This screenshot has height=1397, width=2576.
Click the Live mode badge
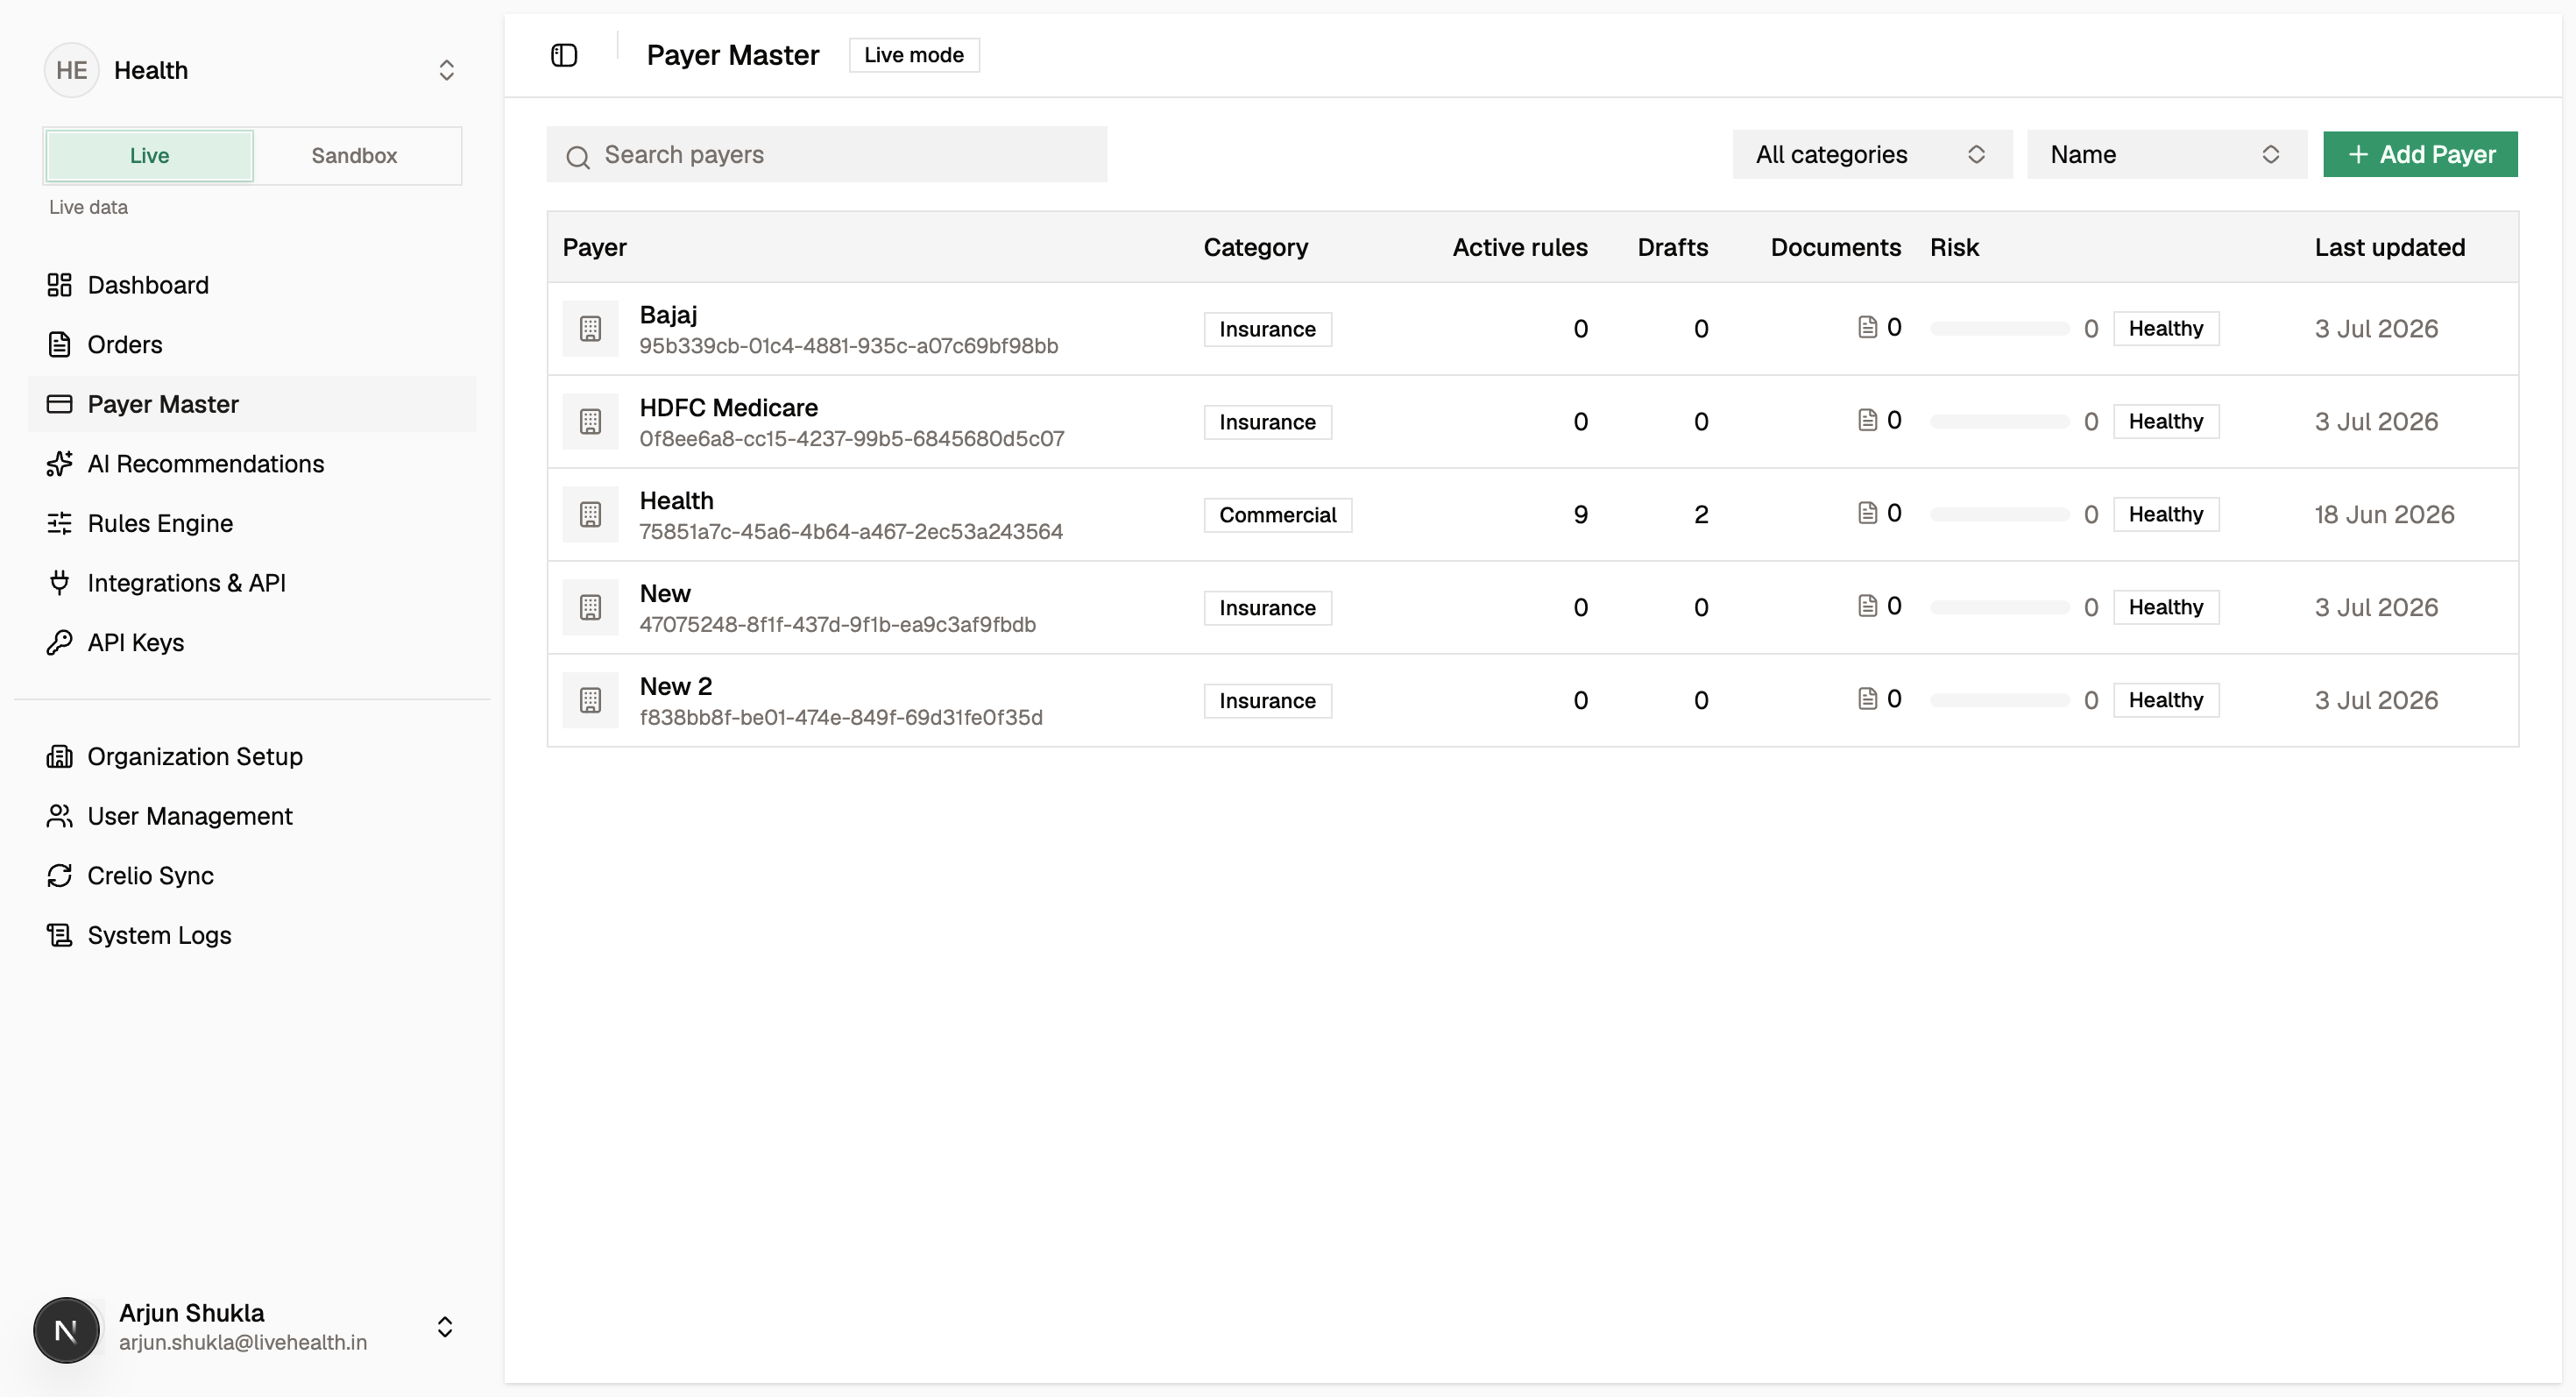point(914,55)
